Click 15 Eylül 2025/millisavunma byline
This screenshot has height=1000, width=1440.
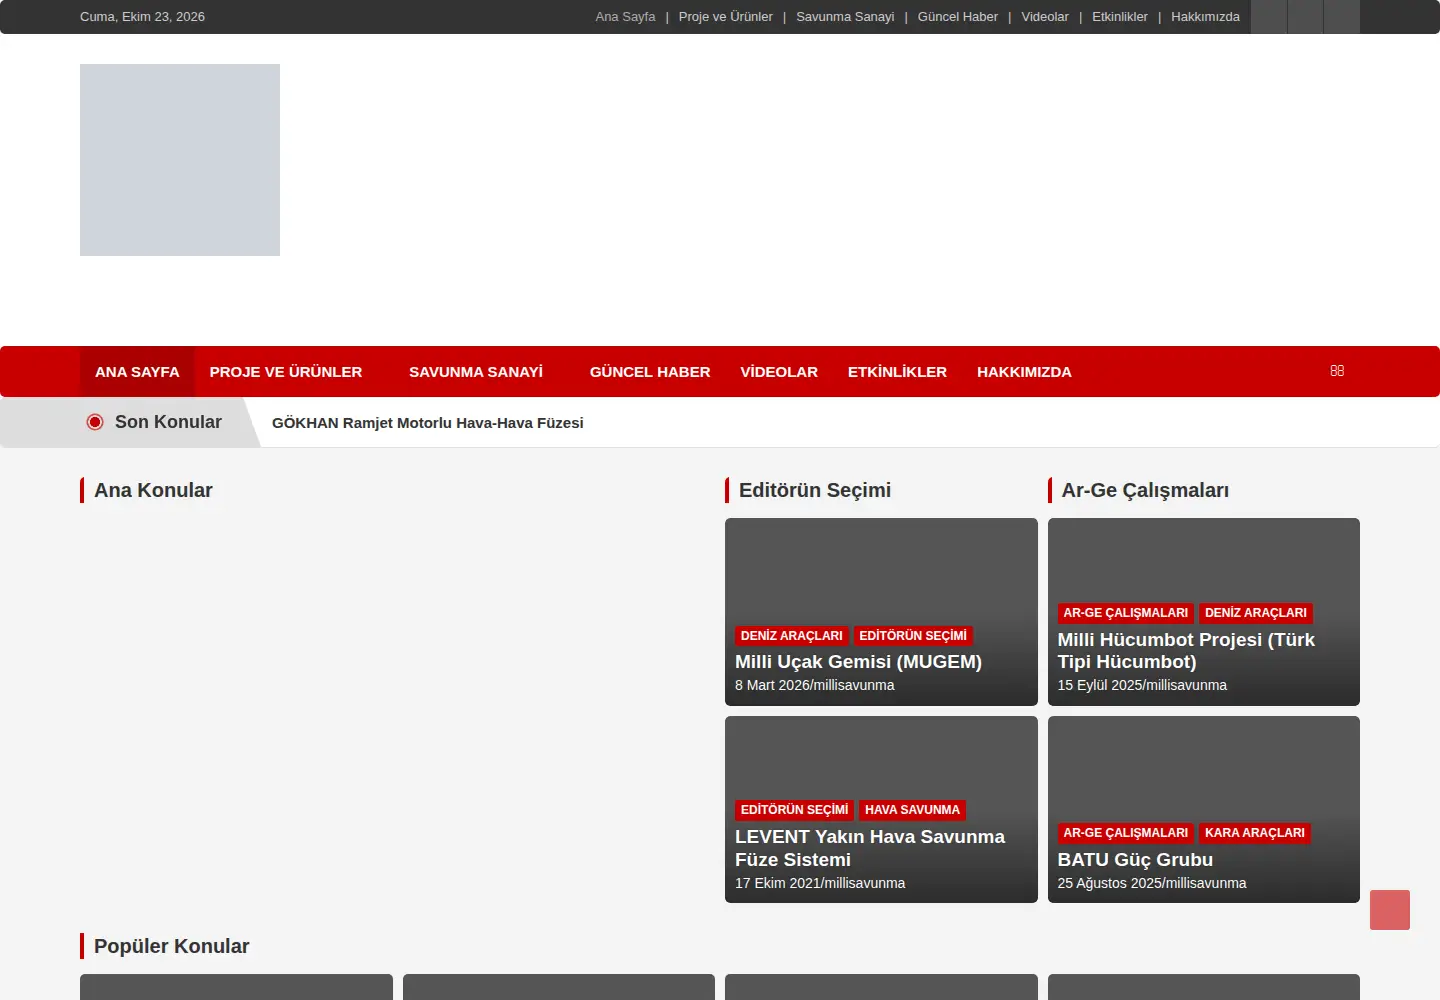[x=1142, y=685]
